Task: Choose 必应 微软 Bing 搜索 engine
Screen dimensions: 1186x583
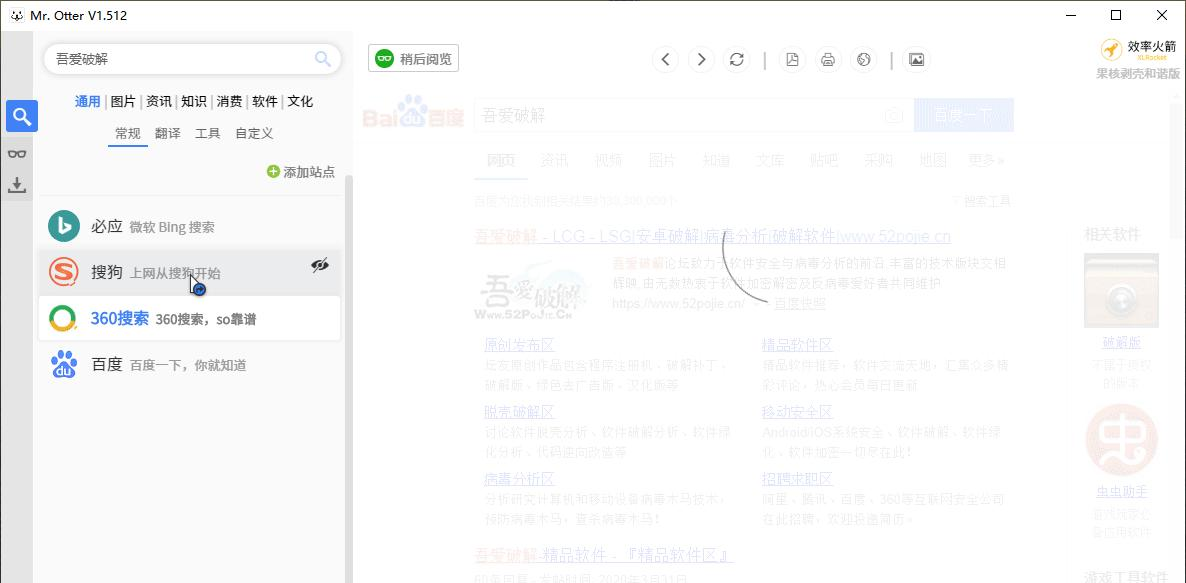Action: point(190,226)
